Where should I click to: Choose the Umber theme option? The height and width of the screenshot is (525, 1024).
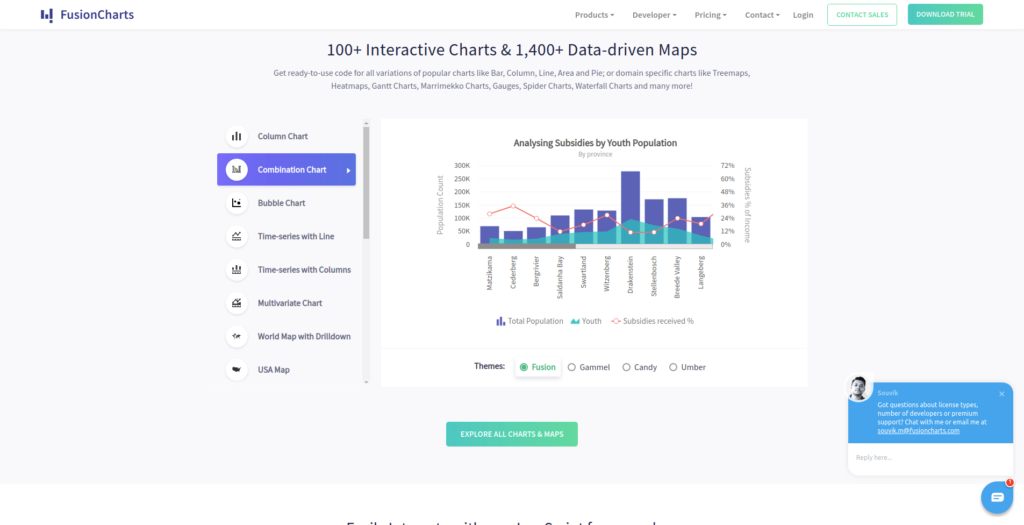point(673,367)
